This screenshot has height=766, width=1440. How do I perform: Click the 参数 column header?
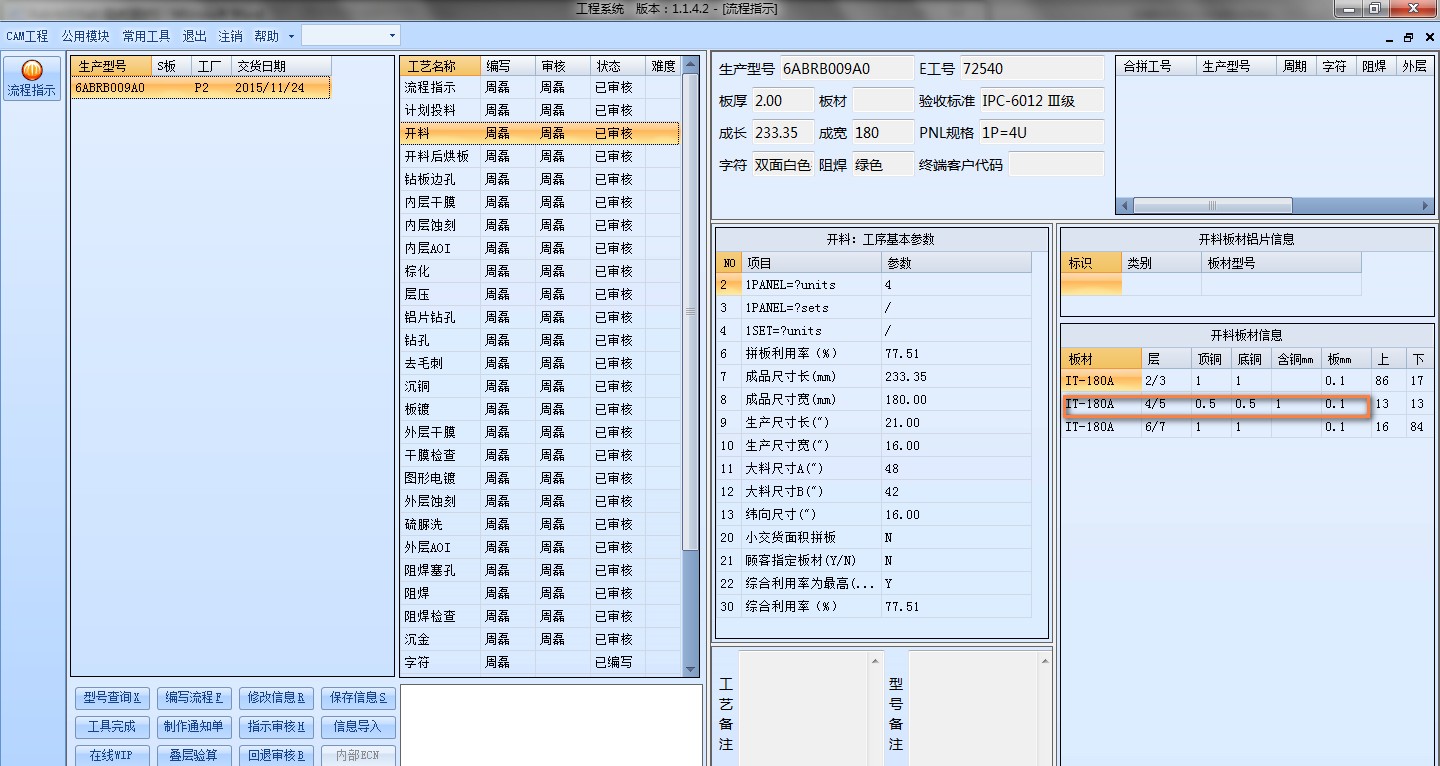coord(956,263)
